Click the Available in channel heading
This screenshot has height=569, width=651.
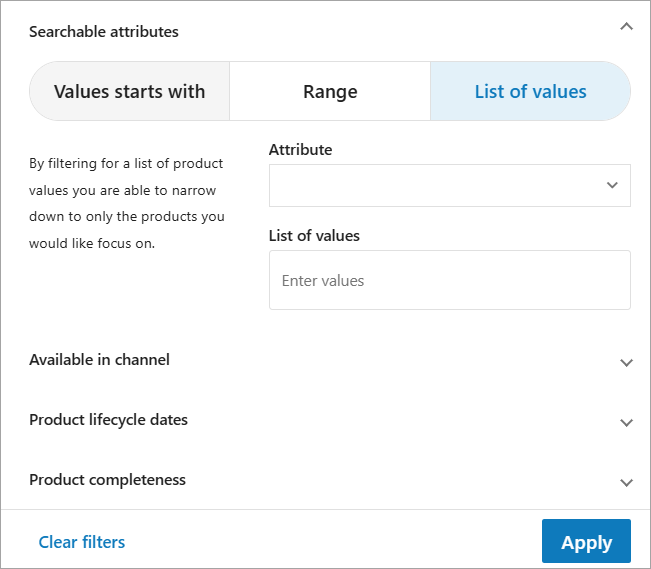click(x=99, y=360)
